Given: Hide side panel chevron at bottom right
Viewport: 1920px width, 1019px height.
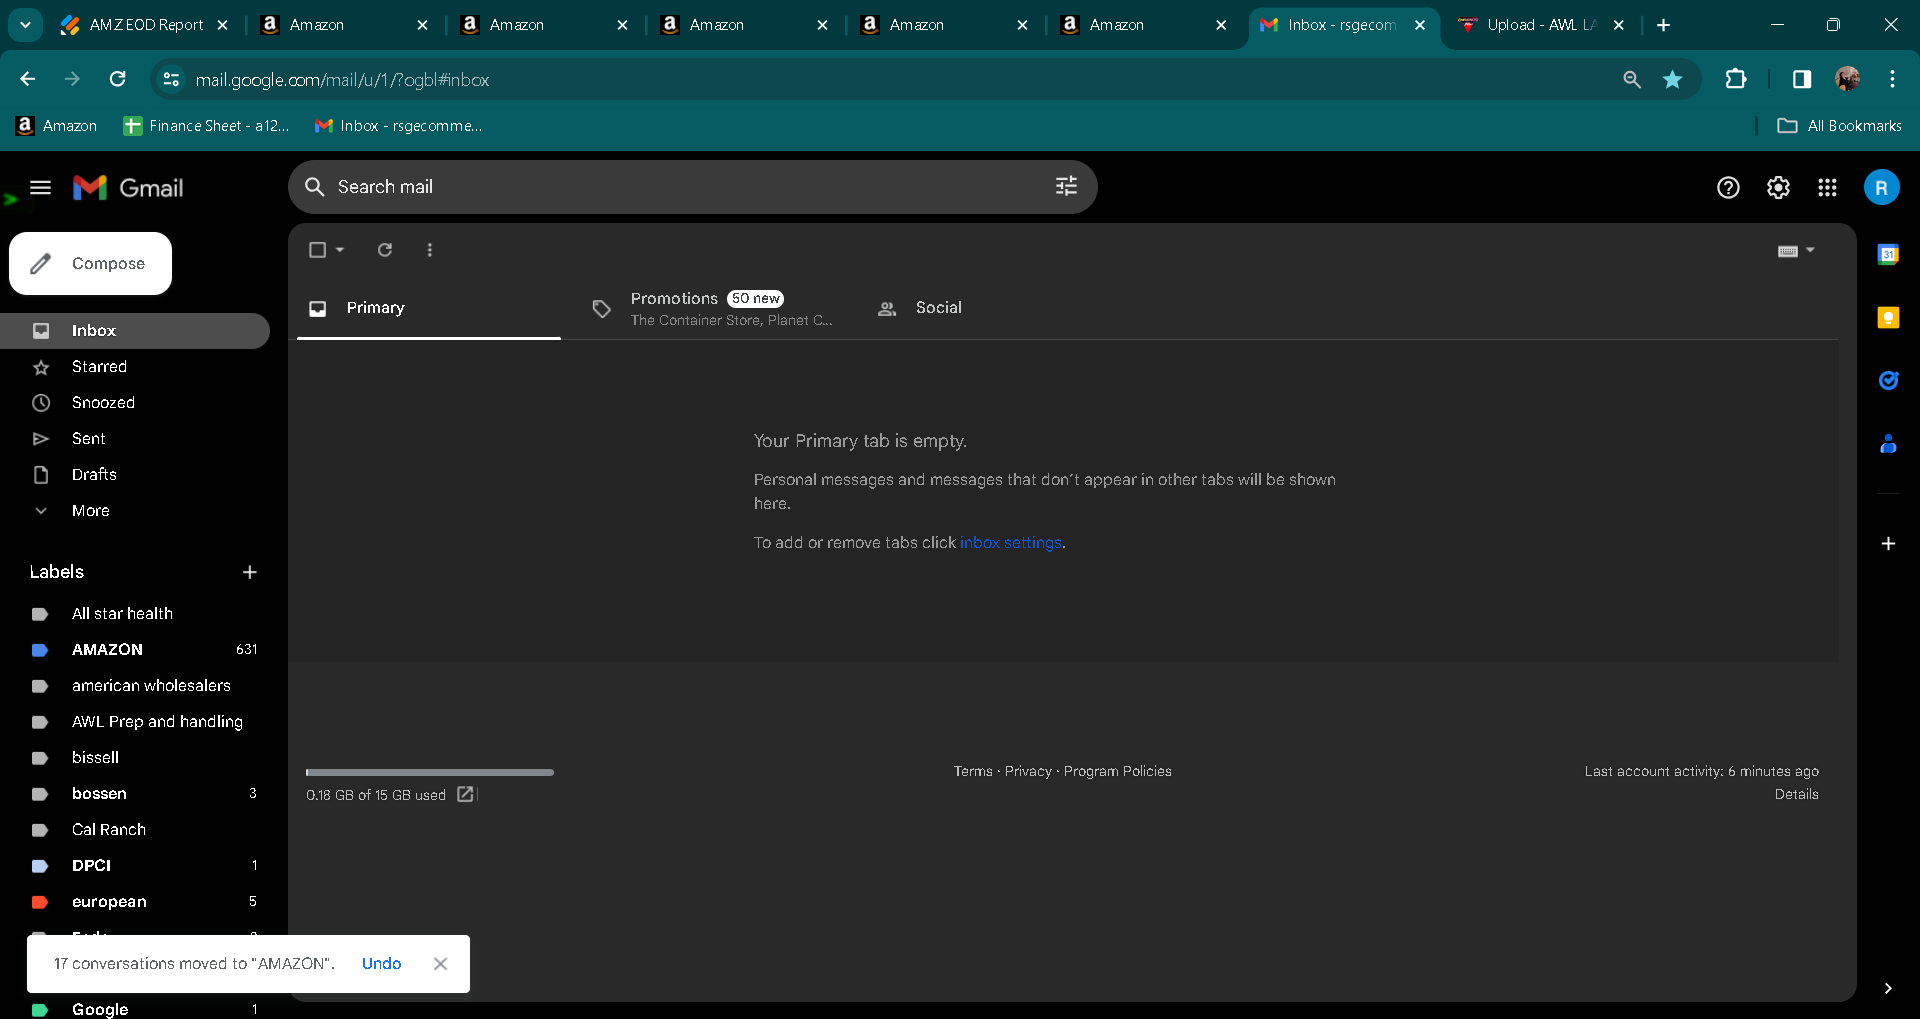Looking at the screenshot, I should [x=1888, y=989].
